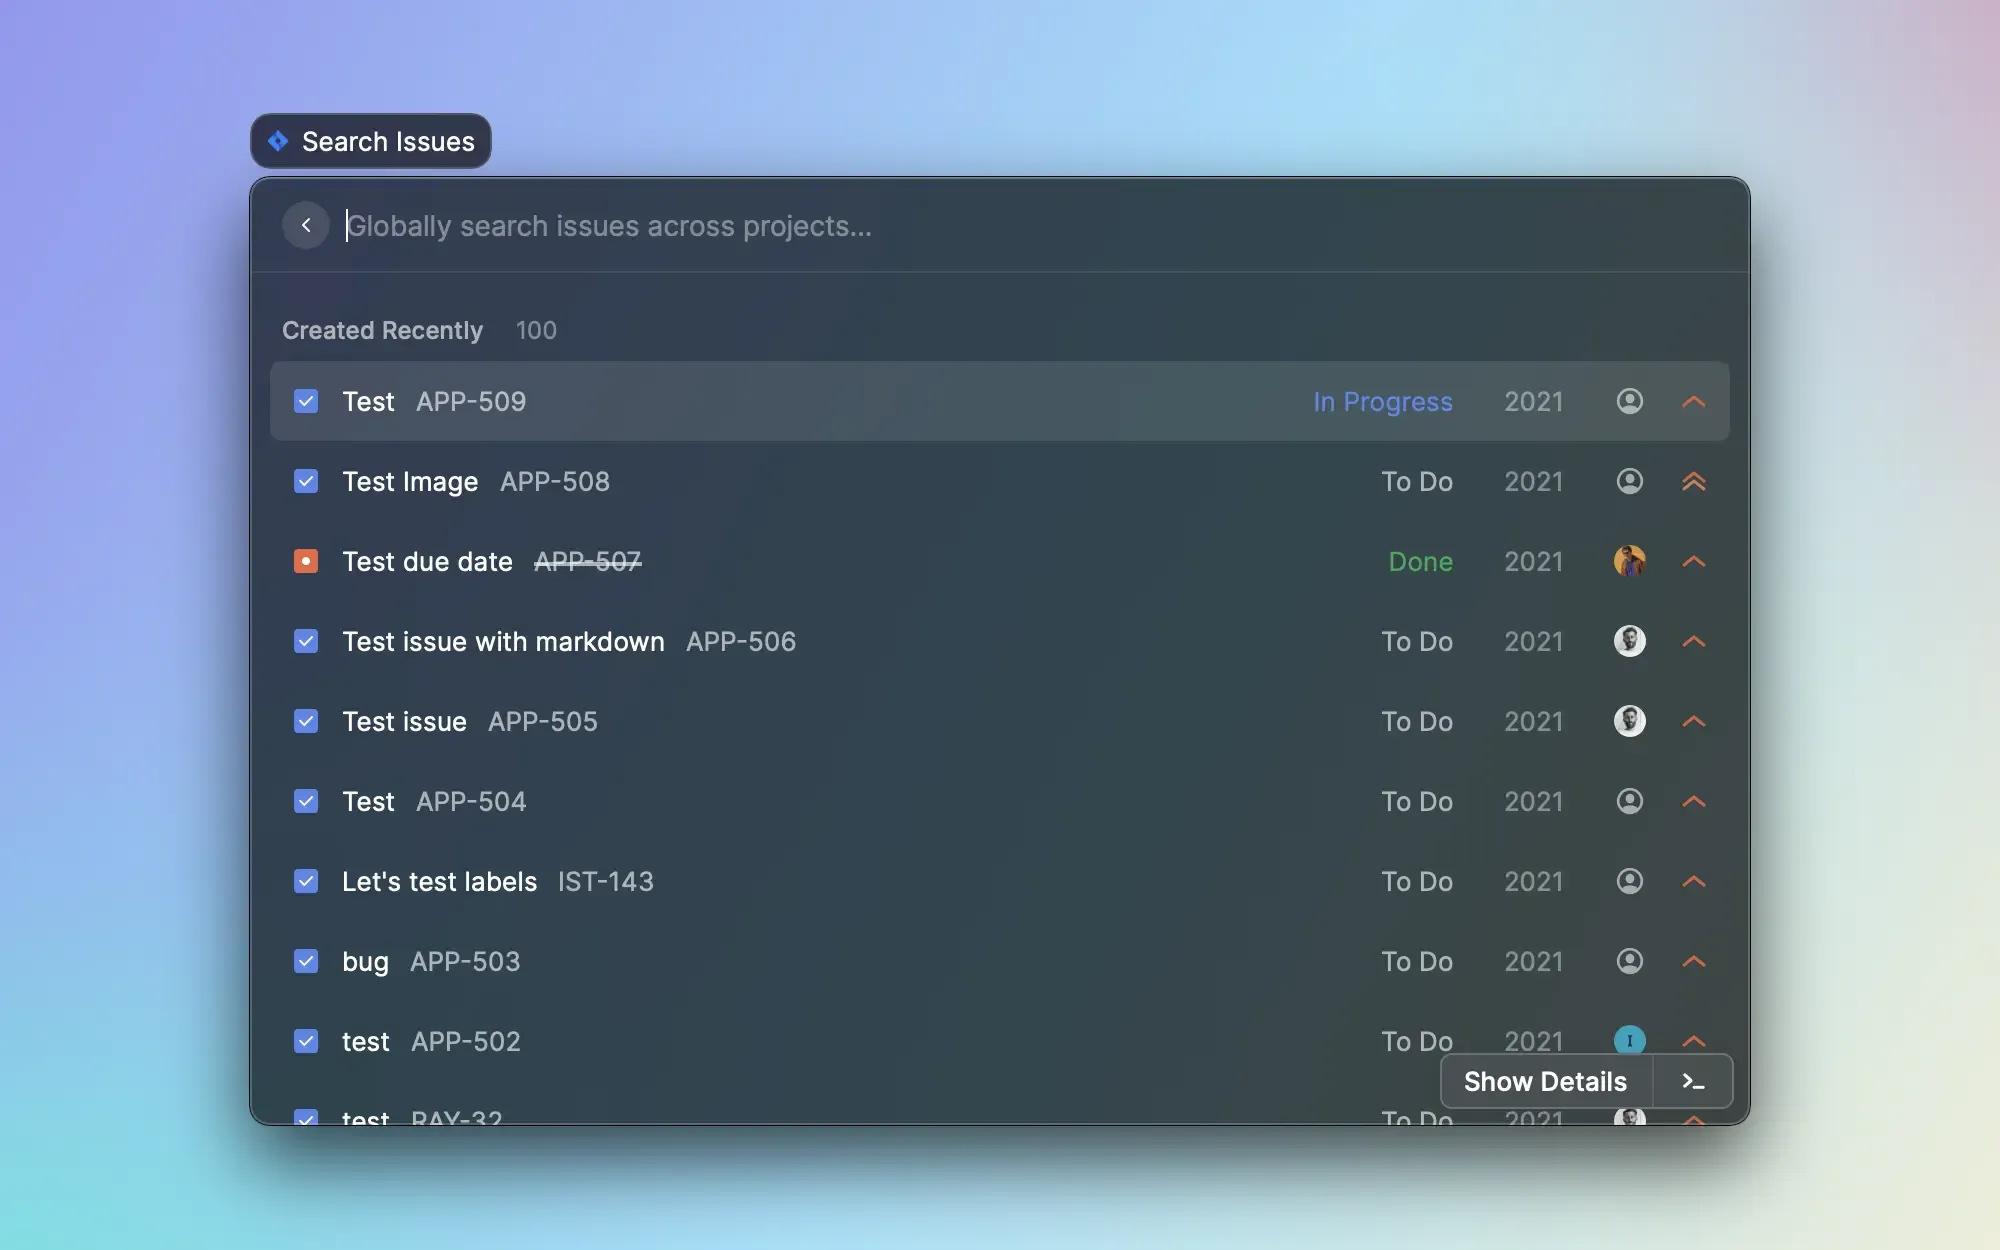
Task: Click the green Done status of APP-507
Action: tap(1420, 561)
